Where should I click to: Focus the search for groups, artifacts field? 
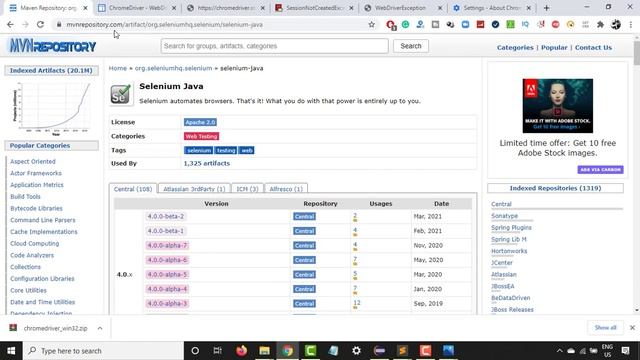coord(274,46)
